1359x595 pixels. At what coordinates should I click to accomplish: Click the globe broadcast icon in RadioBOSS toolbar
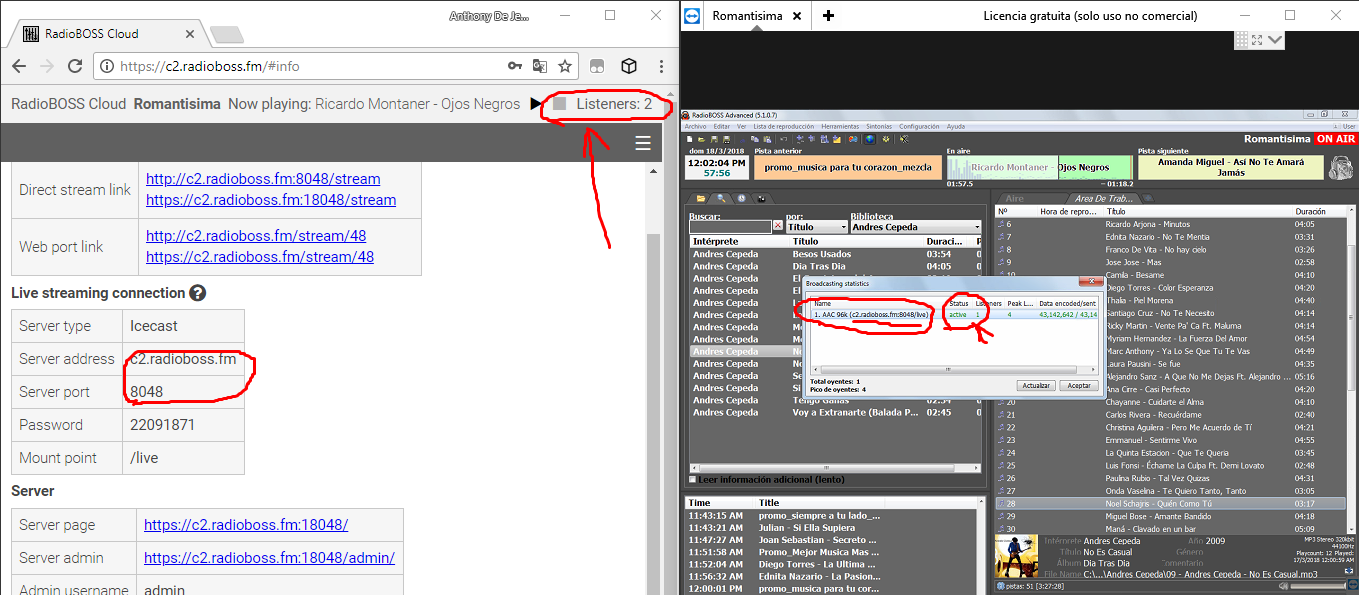click(870, 139)
